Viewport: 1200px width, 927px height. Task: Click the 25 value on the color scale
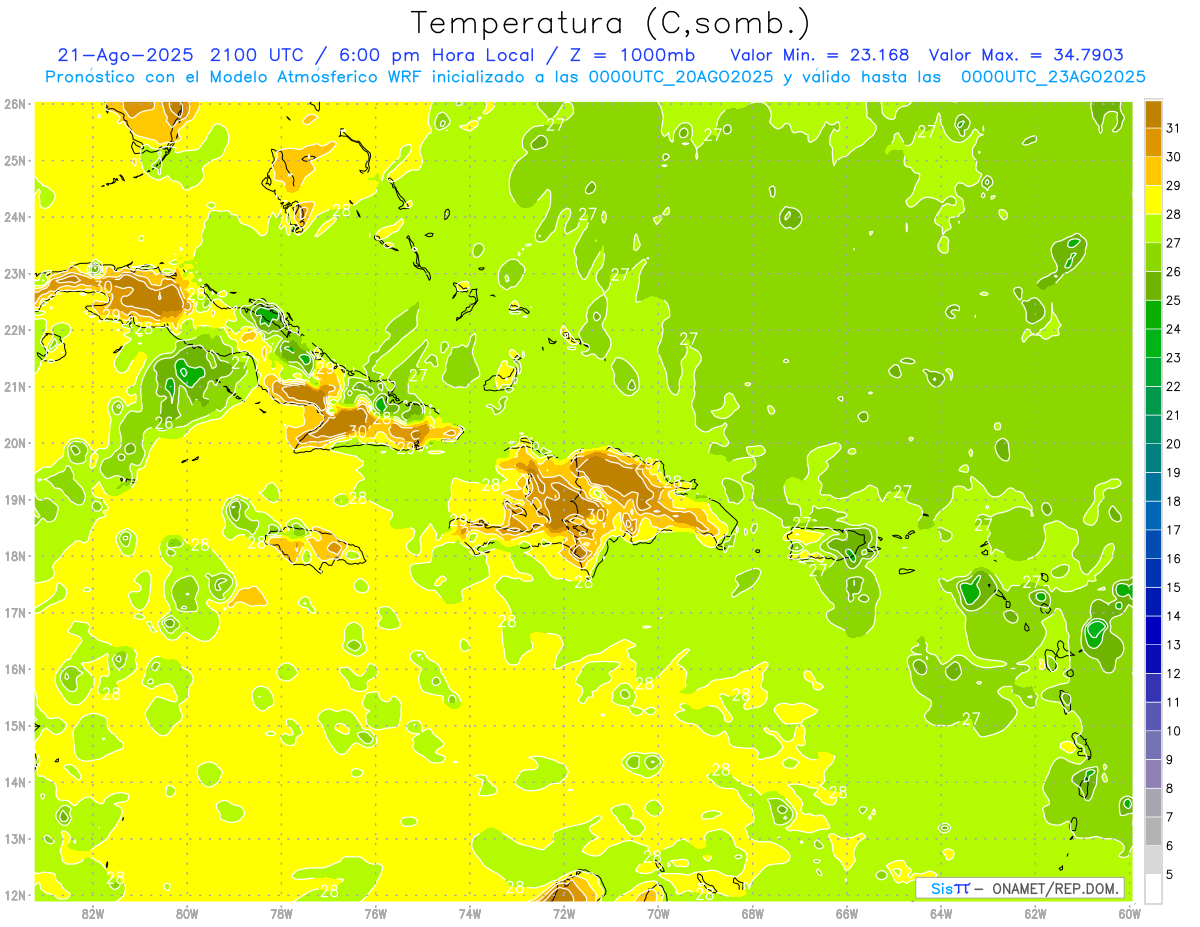coord(1173,300)
